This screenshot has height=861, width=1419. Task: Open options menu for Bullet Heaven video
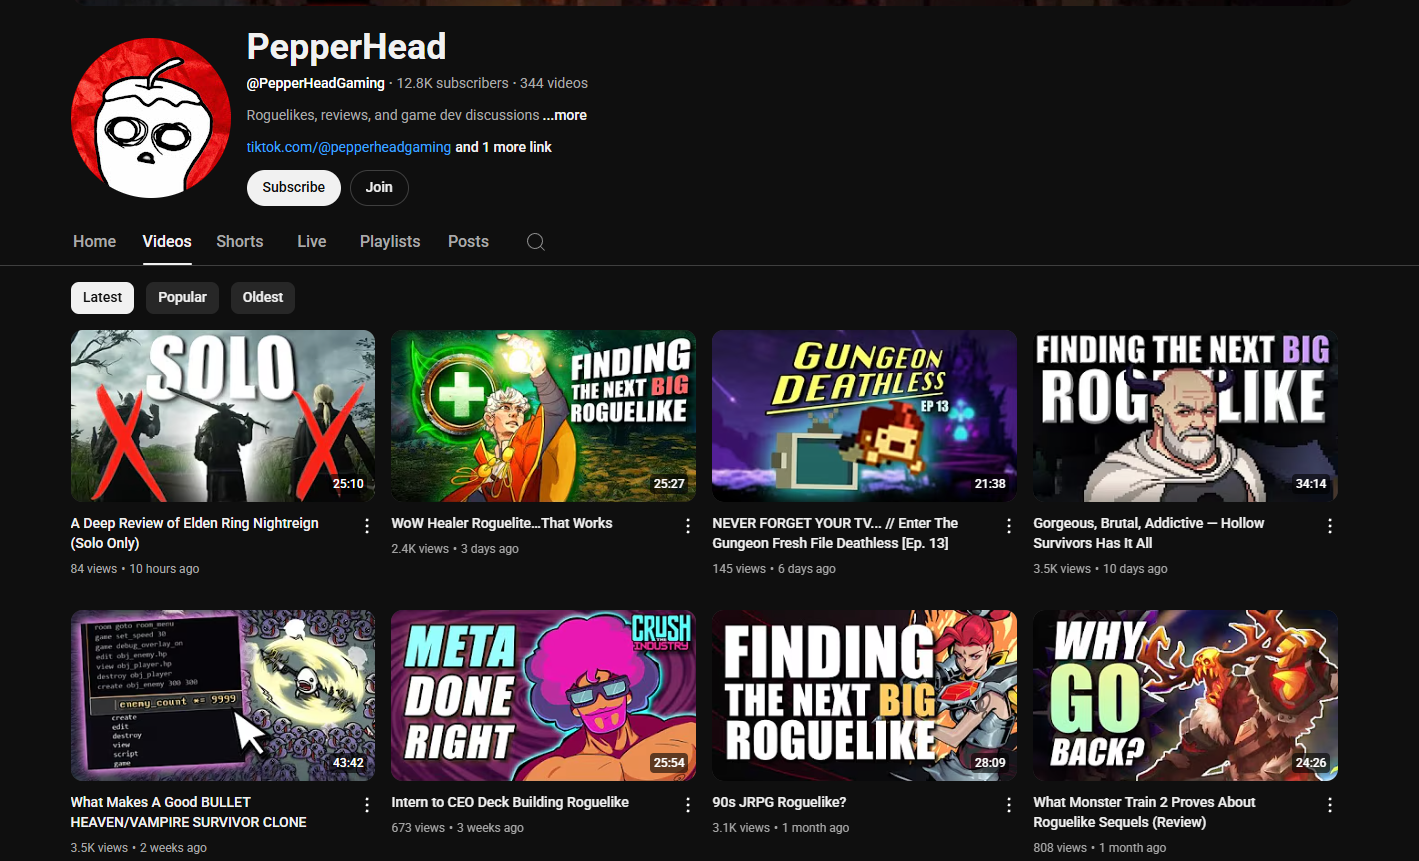(x=367, y=805)
